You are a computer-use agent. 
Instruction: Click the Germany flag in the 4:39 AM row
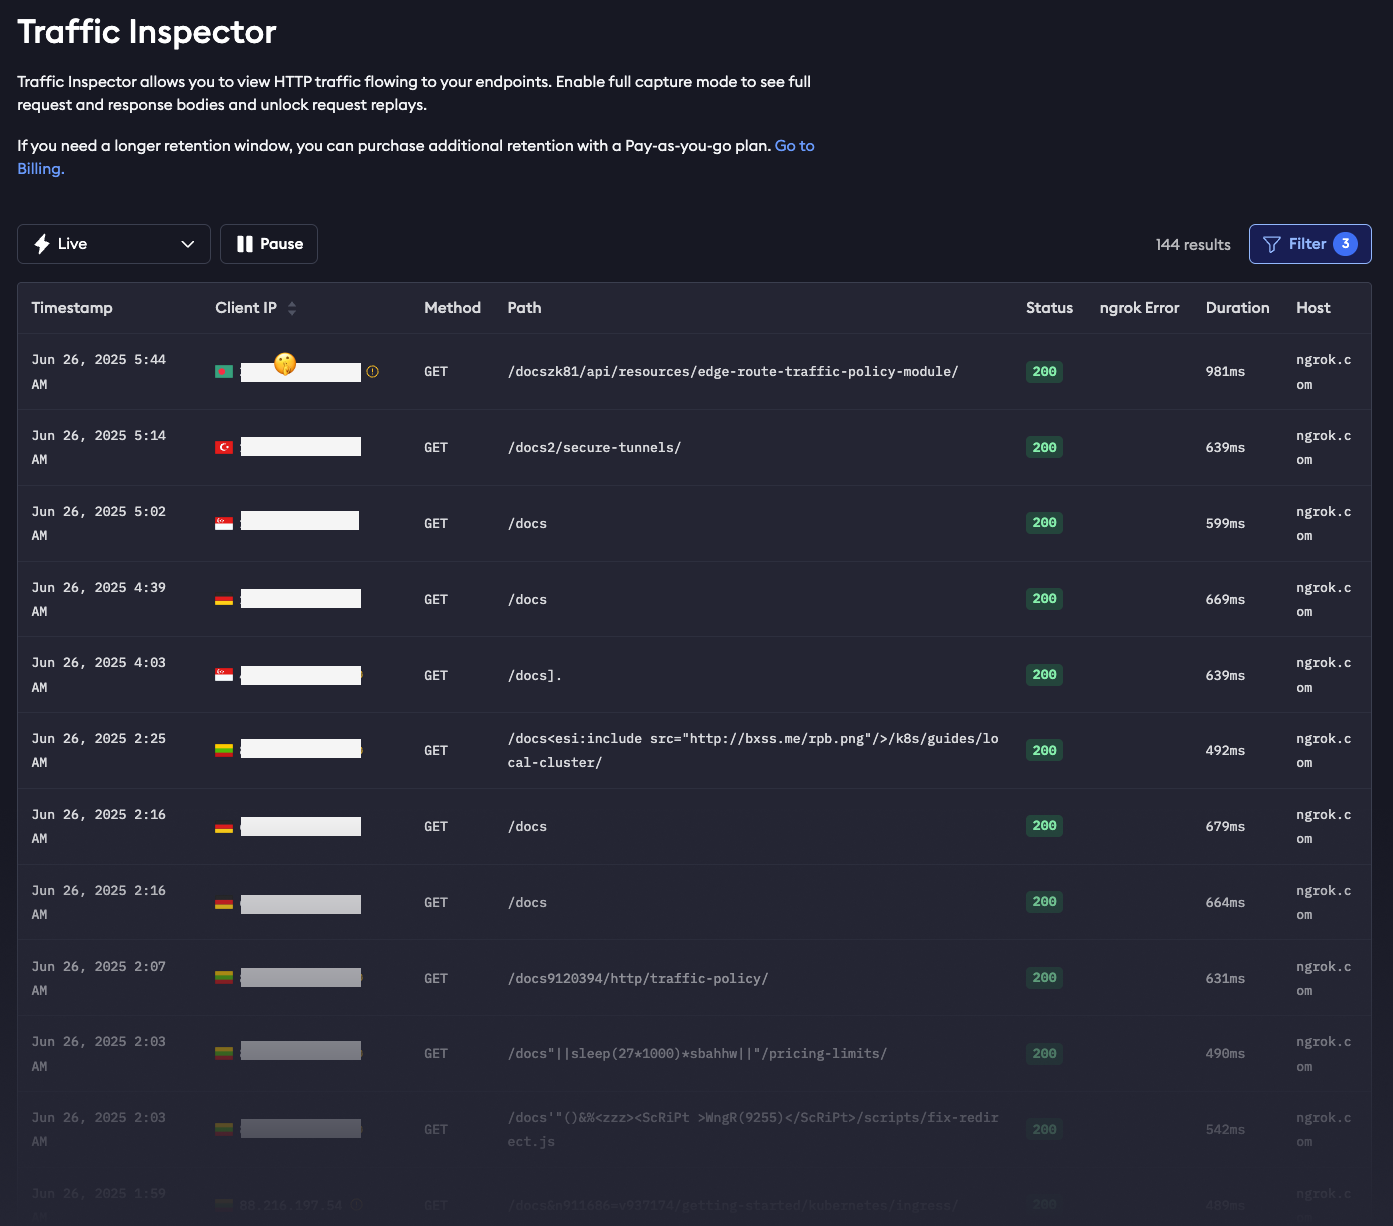coord(224,600)
